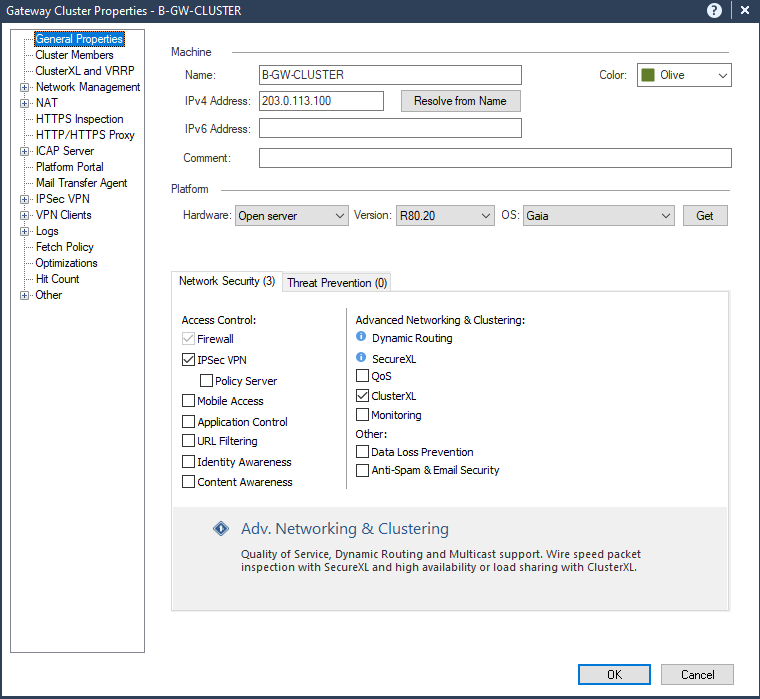Click the Resolve from Name button
Viewport: 760px width, 699px height.
pyautogui.click(x=460, y=101)
